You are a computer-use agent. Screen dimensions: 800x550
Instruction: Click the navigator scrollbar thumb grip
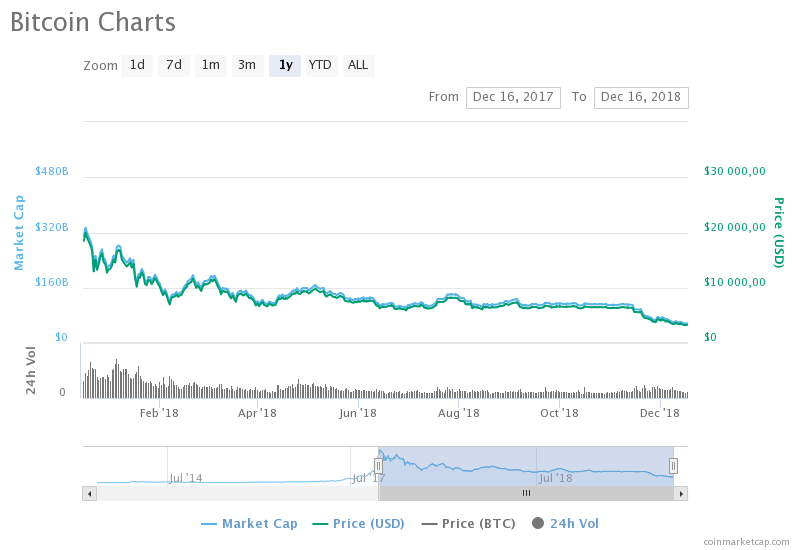526,493
